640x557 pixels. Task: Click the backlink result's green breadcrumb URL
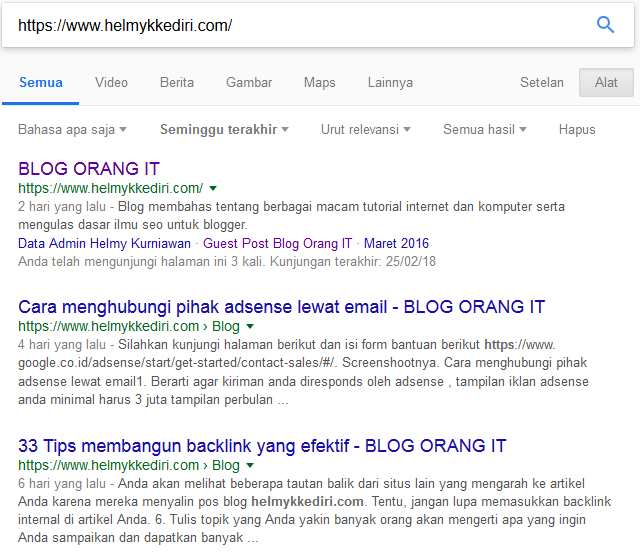point(129,465)
